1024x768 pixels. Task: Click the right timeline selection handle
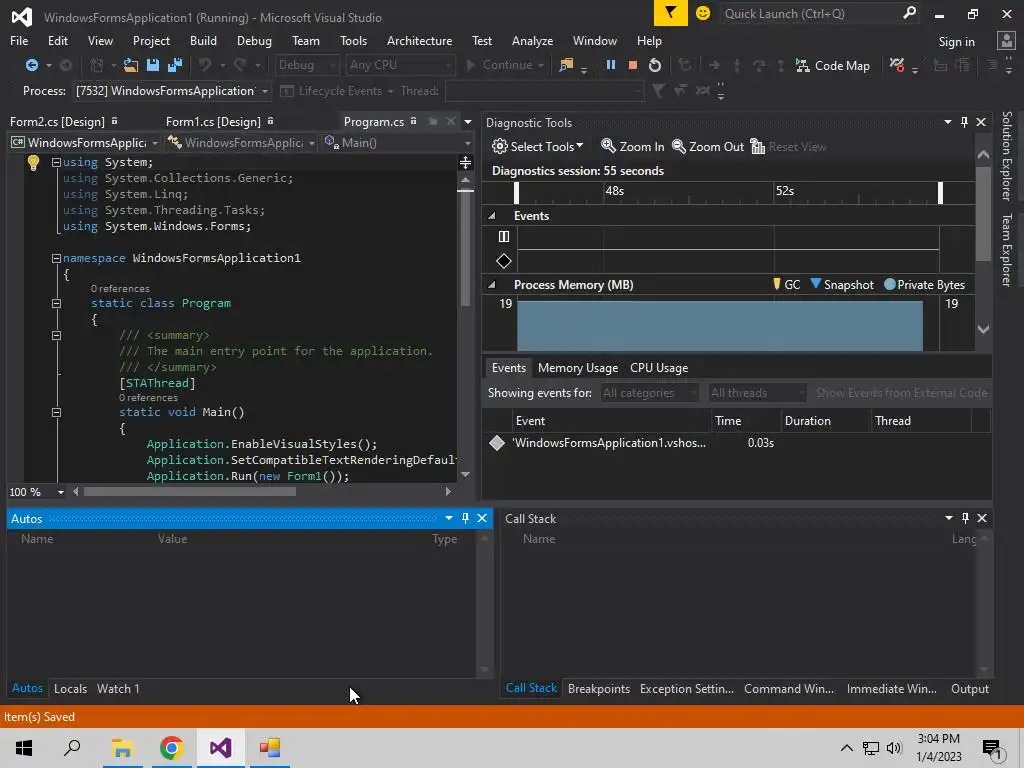[x=940, y=193]
